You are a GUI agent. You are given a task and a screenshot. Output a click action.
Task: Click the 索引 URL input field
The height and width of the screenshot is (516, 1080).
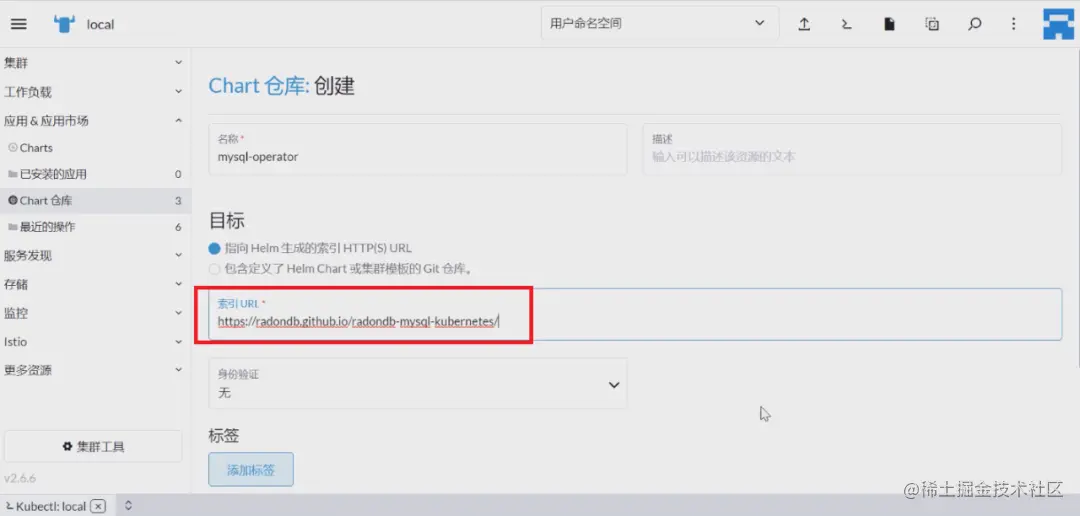click(x=635, y=314)
